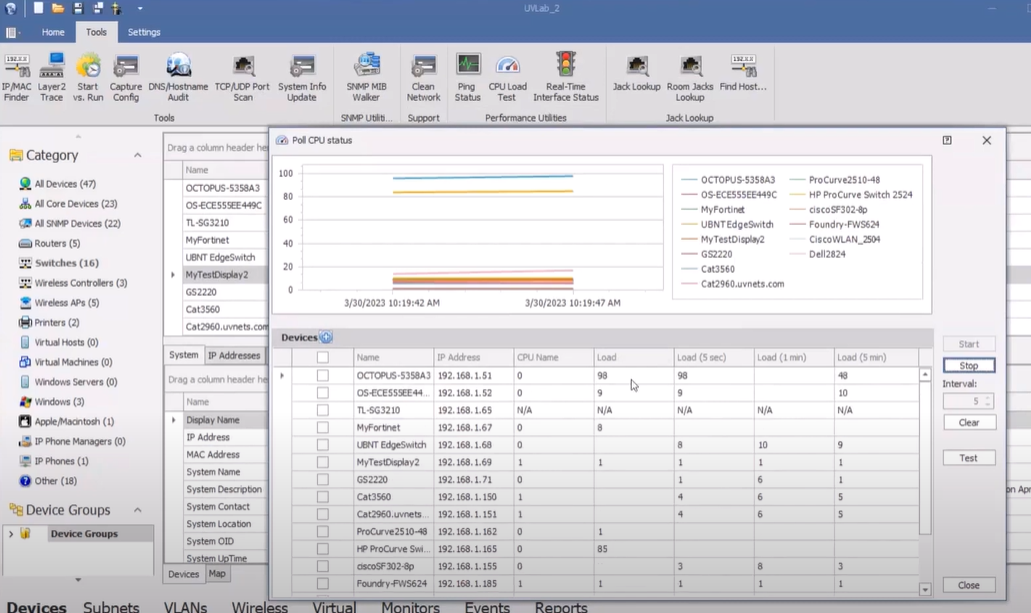Open Clean Network tool
Screen dimensions: 1031x613
[423, 78]
